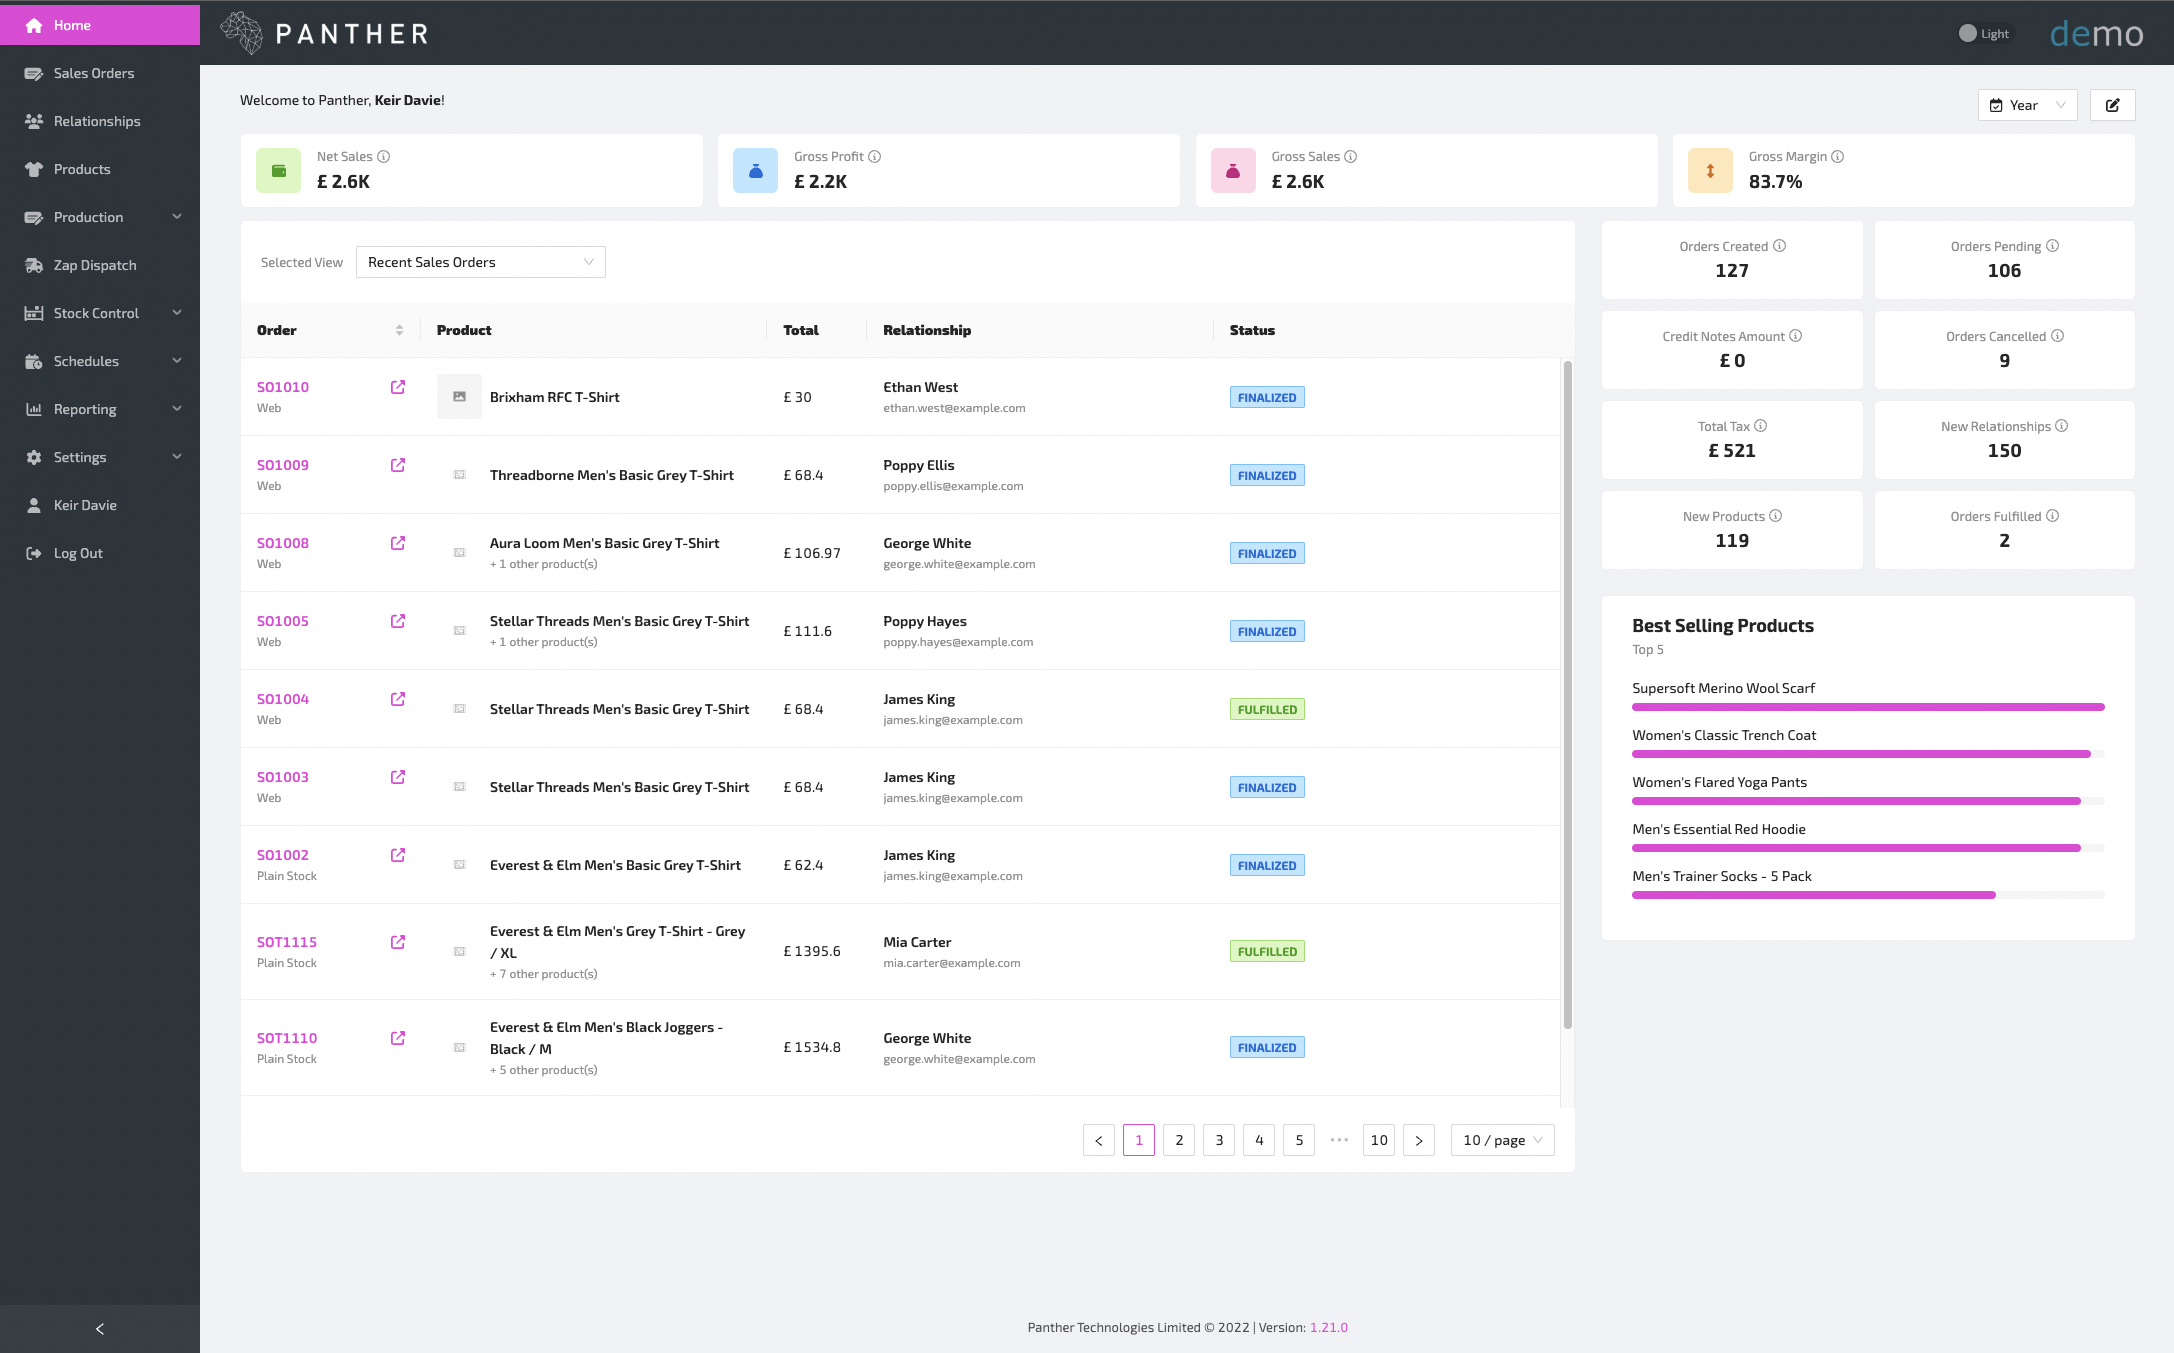Click the edit dashboard pencil icon
Image resolution: width=2174 pixels, height=1353 pixels.
tap(2112, 105)
